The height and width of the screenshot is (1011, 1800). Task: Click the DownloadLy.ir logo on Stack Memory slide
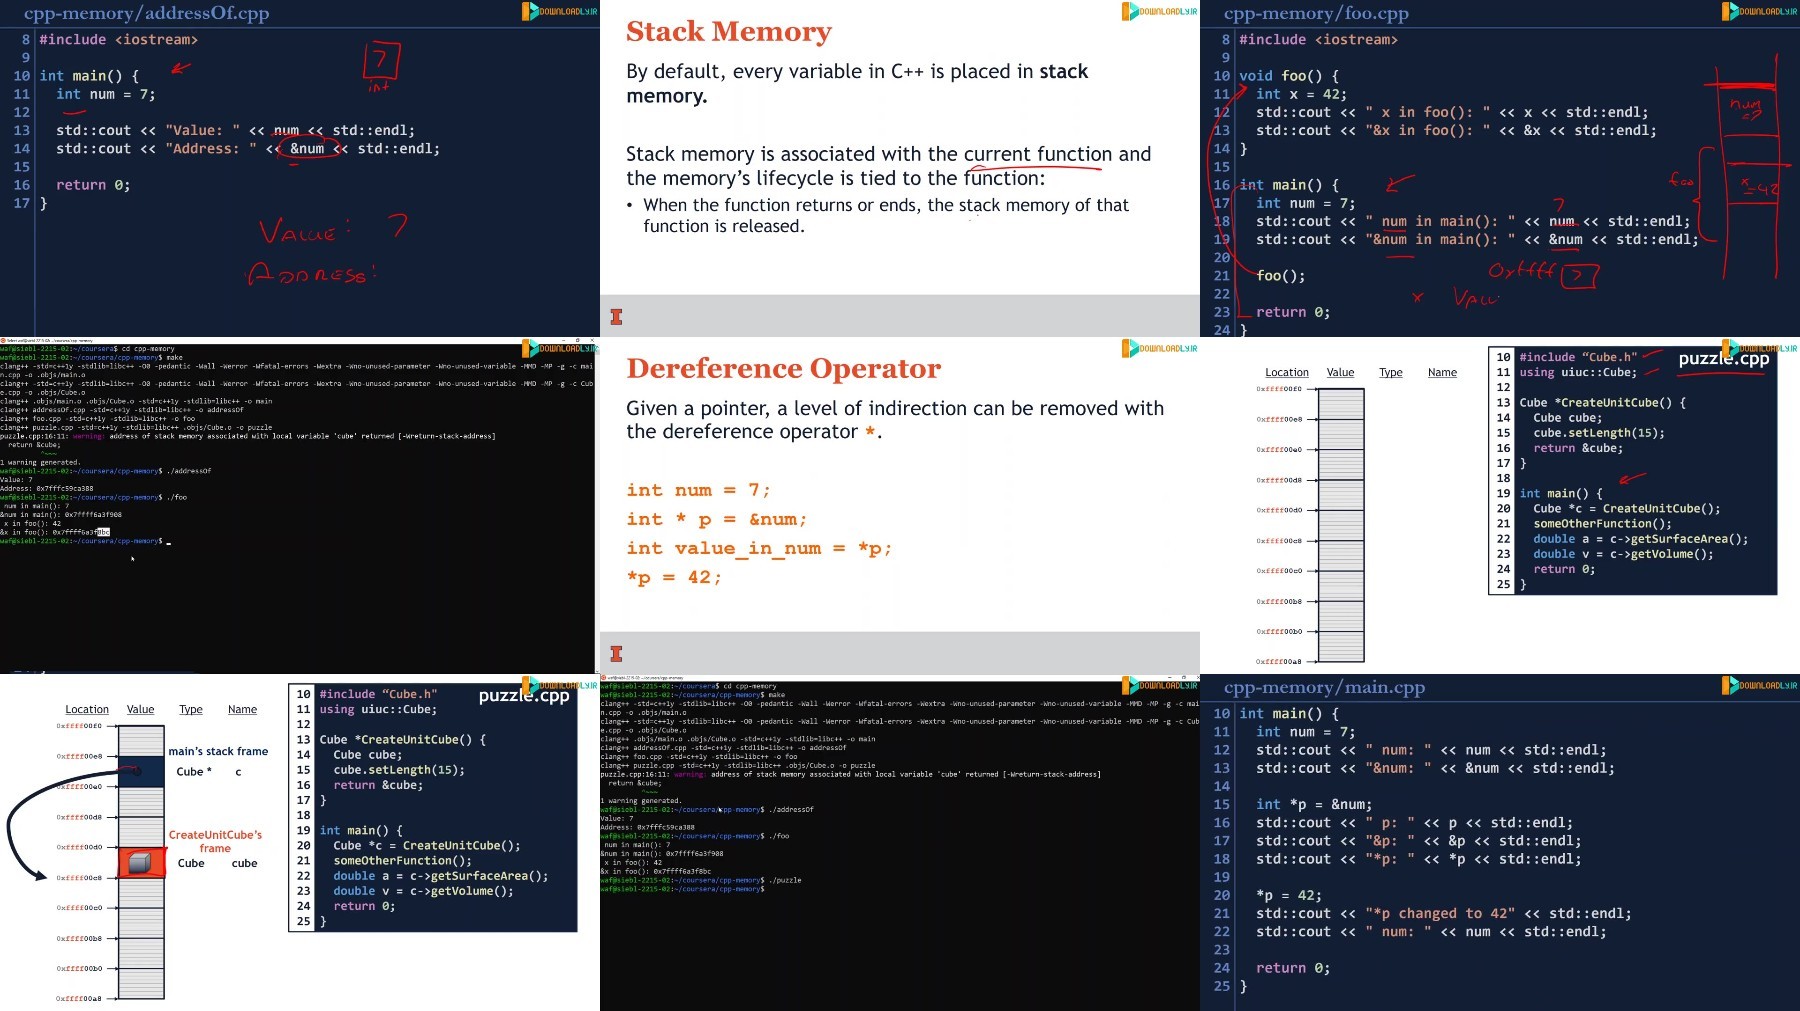[x=1160, y=11]
